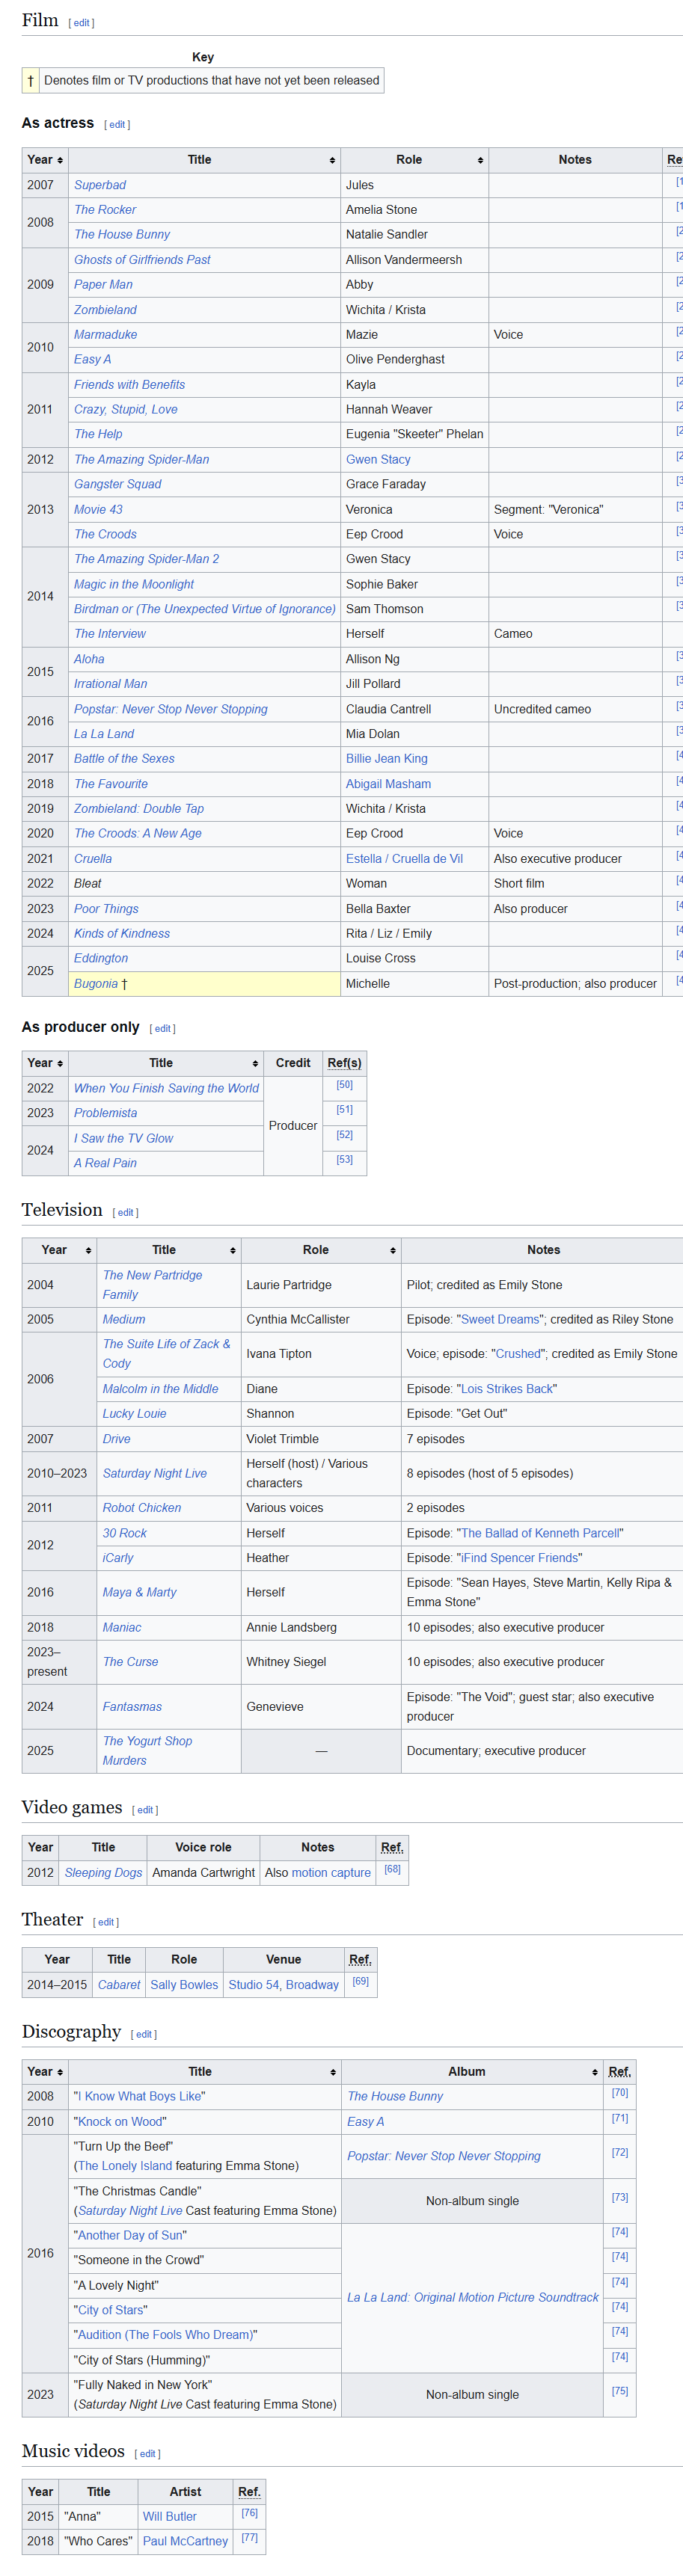The width and height of the screenshot is (683, 2576).
Task: Sort Television table by Year arrows
Action: (x=88, y=1250)
